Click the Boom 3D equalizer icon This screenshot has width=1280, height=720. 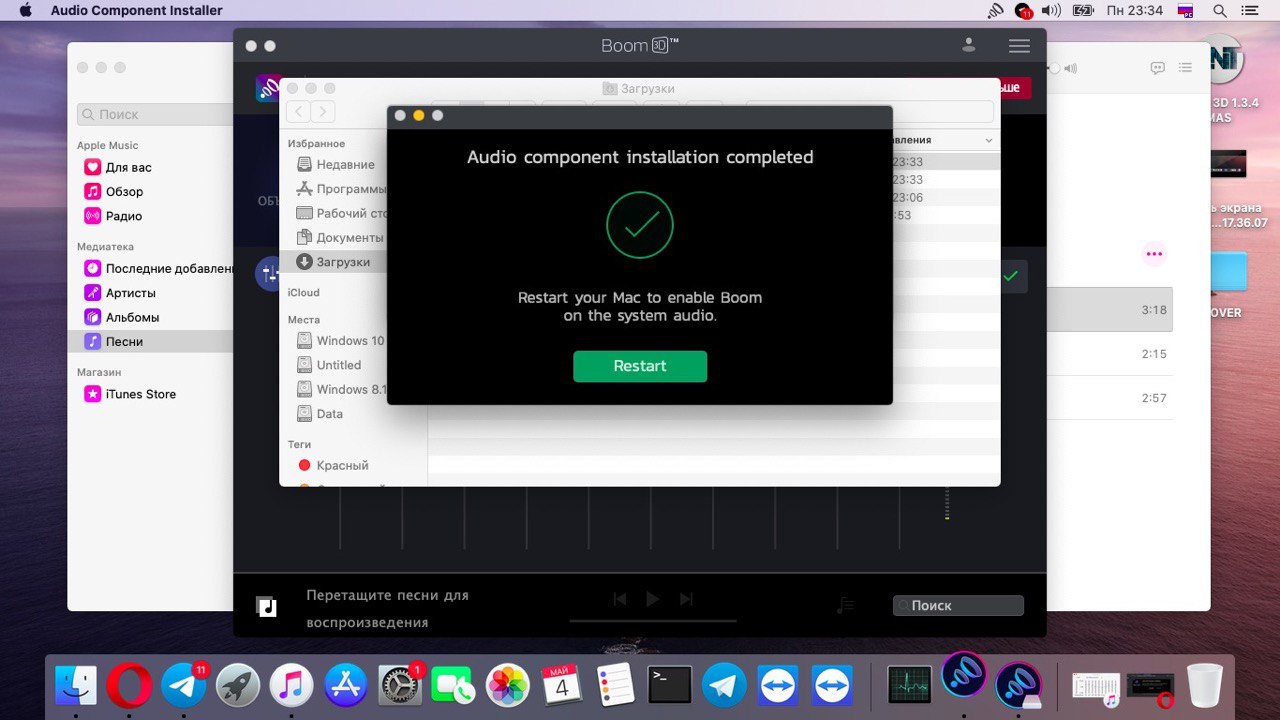coord(268,273)
